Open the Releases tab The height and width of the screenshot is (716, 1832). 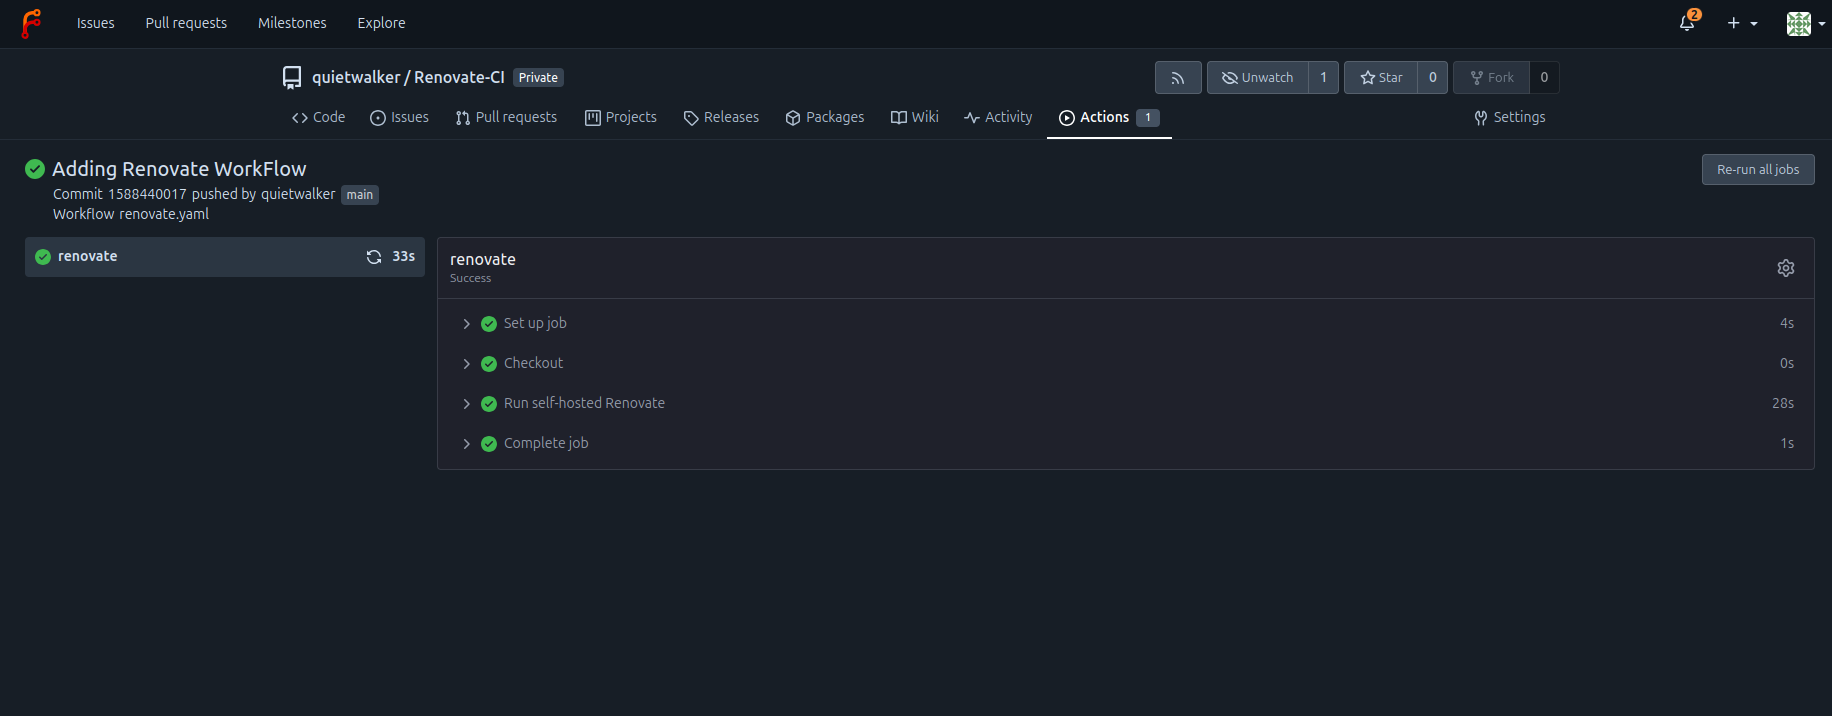pos(721,117)
